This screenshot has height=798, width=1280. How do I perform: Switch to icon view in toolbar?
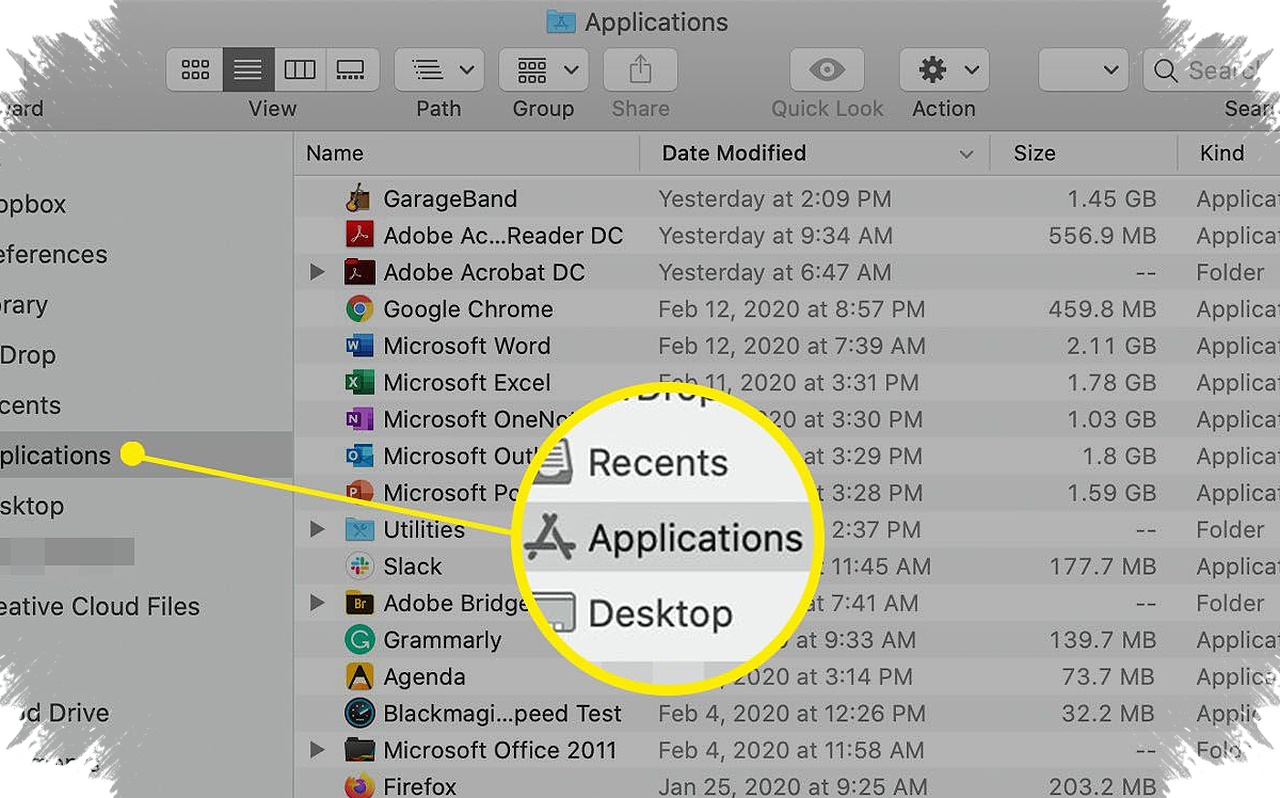(195, 70)
